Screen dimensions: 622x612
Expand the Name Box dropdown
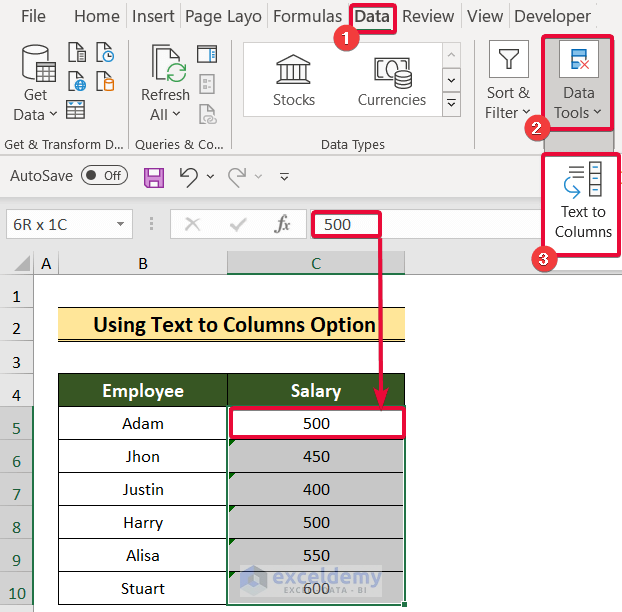point(121,224)
